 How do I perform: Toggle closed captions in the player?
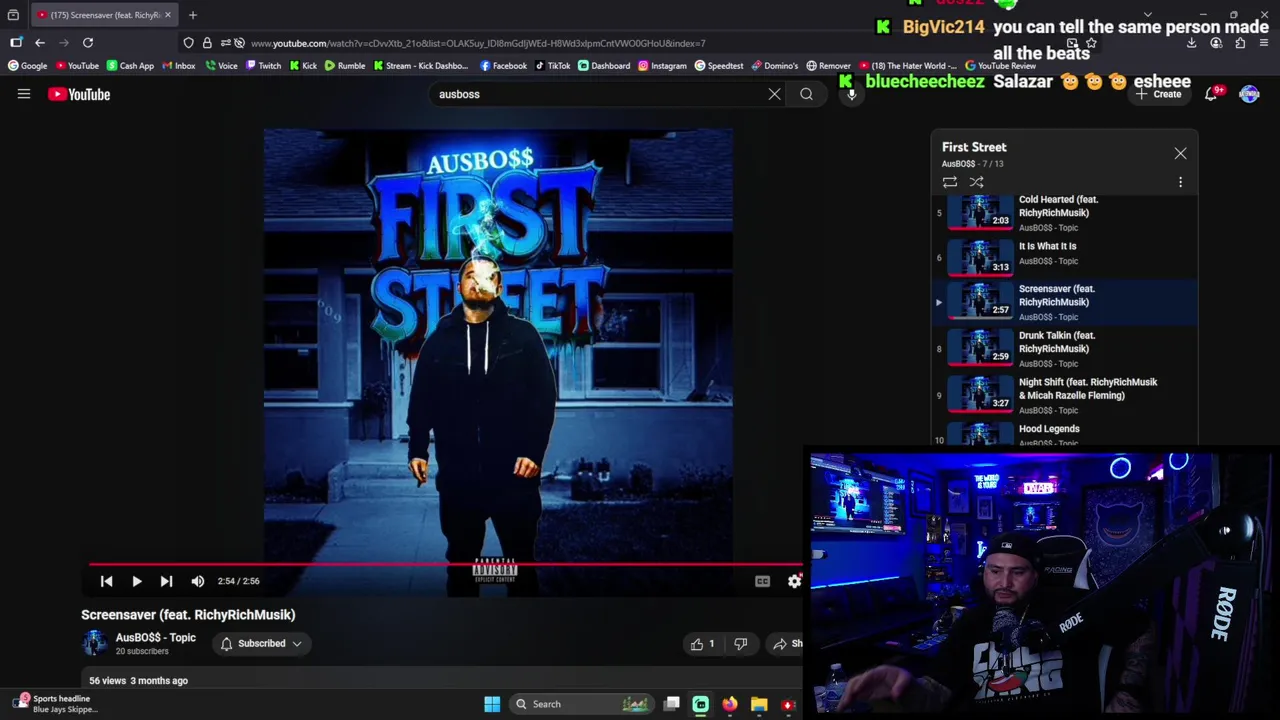coord(762,581)
